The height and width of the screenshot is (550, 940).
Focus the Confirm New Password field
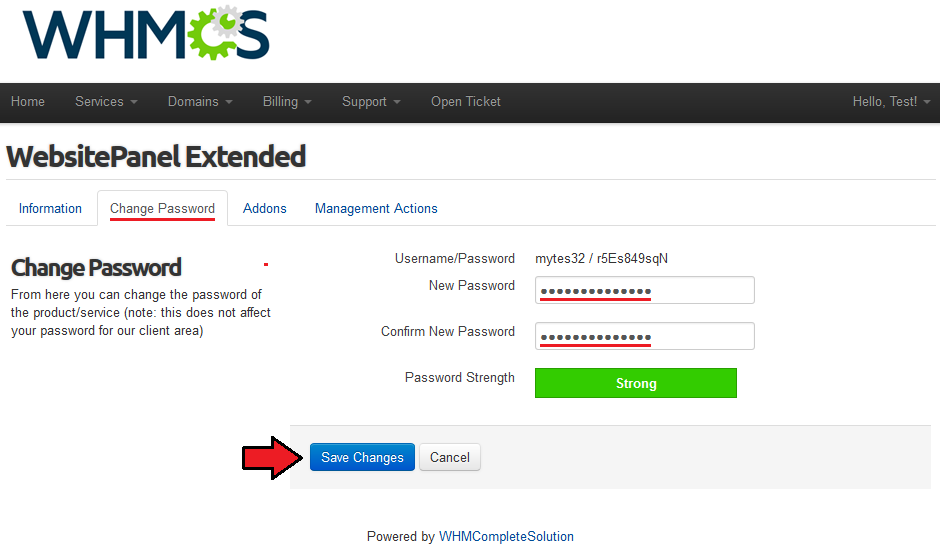[644, 336]
